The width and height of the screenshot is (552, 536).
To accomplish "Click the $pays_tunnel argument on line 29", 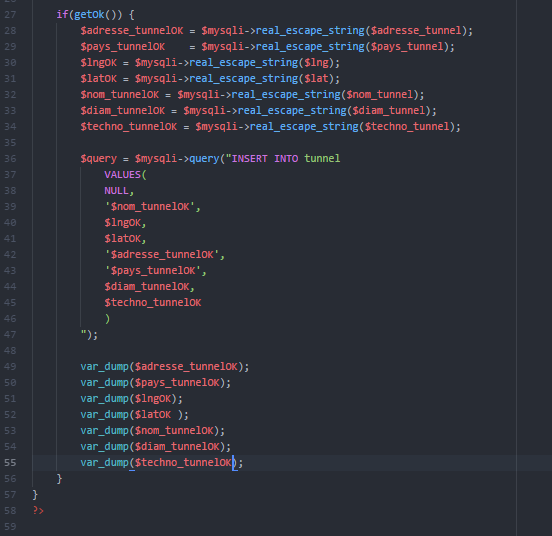I will point(407,47).
